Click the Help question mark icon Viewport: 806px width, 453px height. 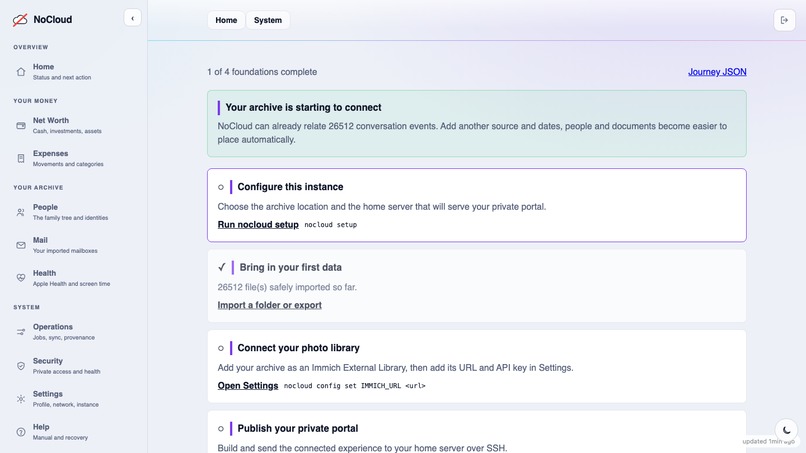(21, 432)
